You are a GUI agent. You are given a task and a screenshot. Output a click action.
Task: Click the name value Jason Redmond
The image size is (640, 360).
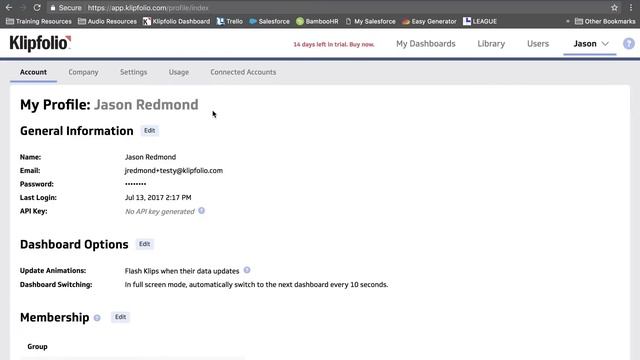pyautogui.click(x=150, y=157)
